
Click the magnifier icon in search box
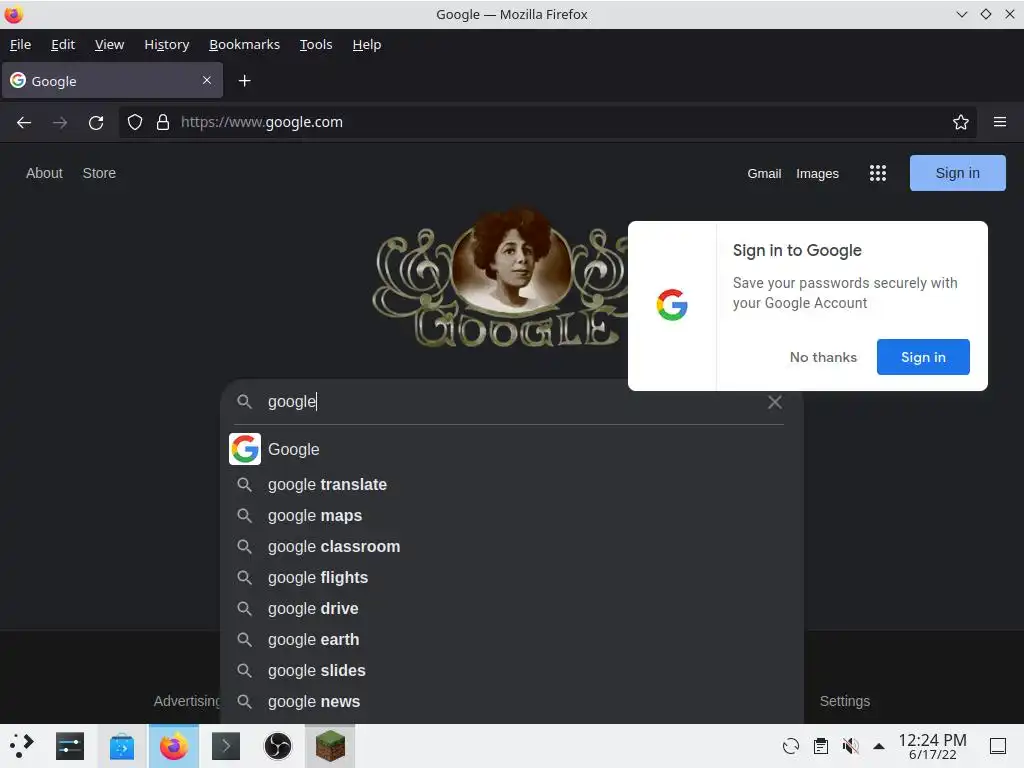coord(244,402)
